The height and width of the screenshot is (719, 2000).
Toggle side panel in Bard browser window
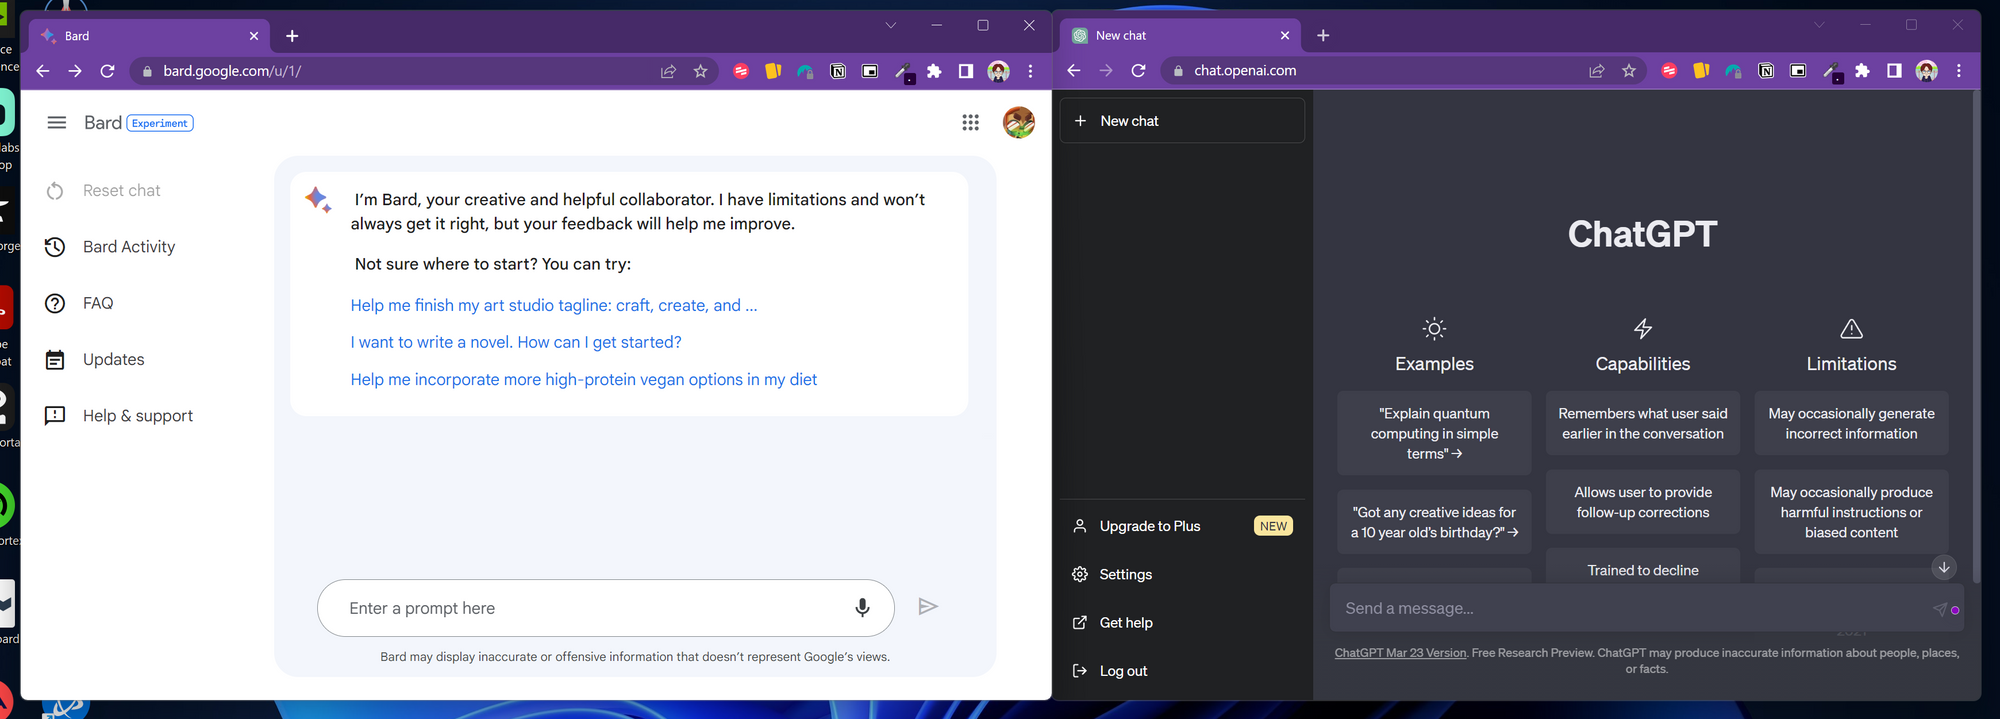(965, 71)
